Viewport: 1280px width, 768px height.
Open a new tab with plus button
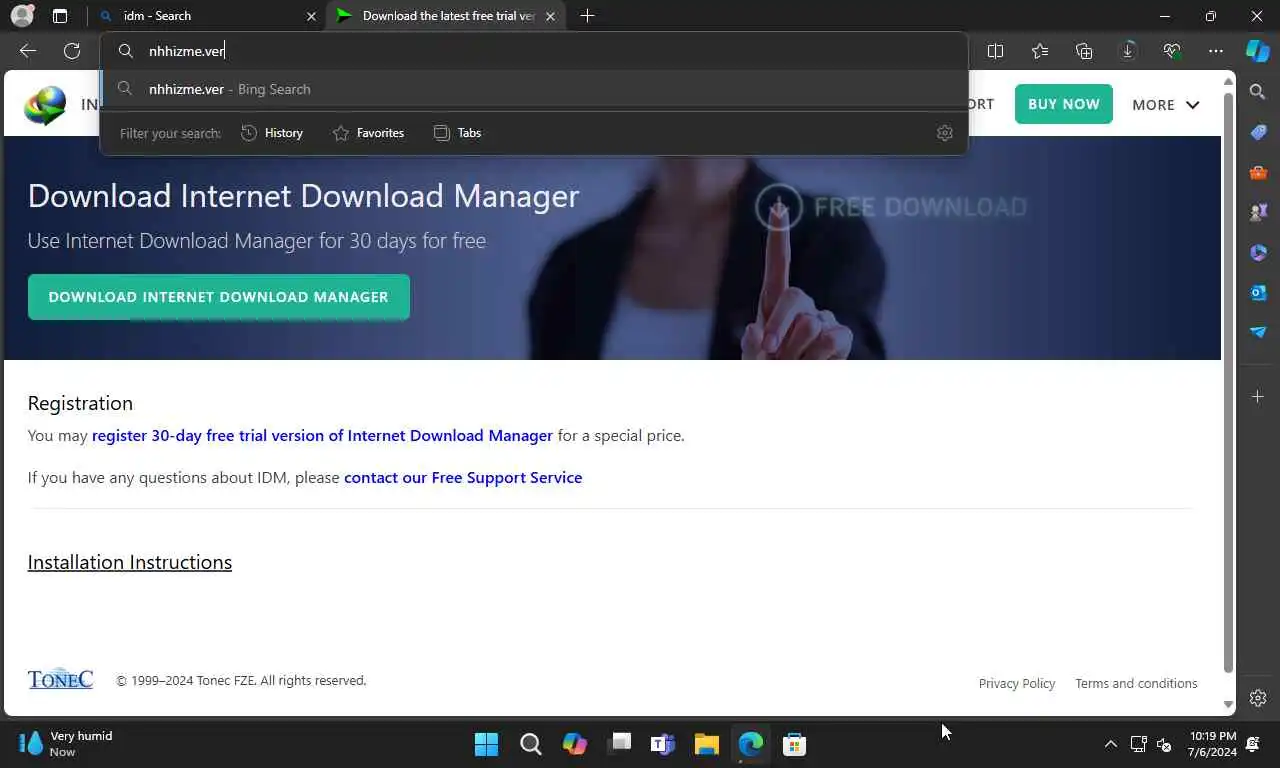(x=587, y=16)
